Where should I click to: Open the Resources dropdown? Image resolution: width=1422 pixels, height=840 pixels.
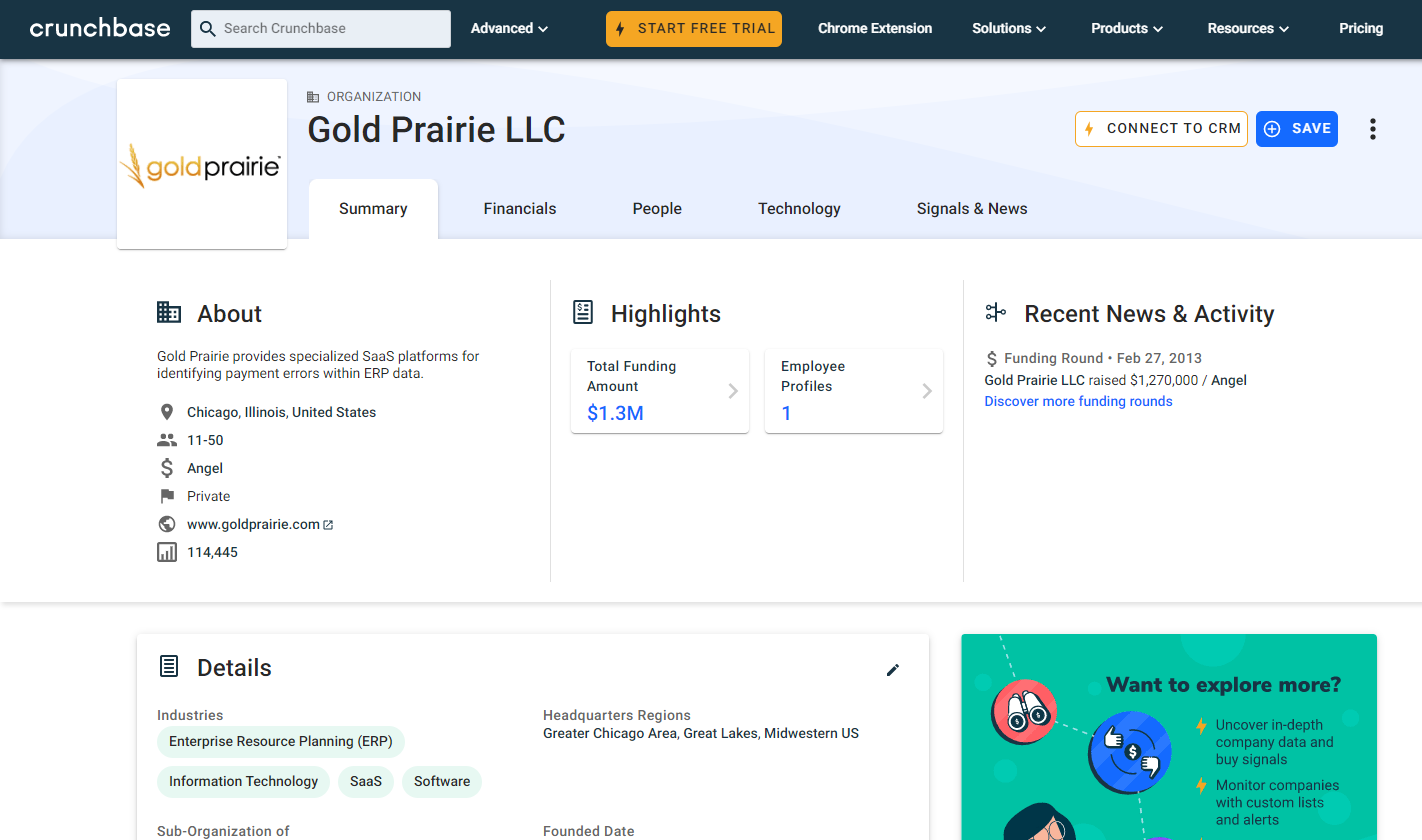tap(1247, 28)
